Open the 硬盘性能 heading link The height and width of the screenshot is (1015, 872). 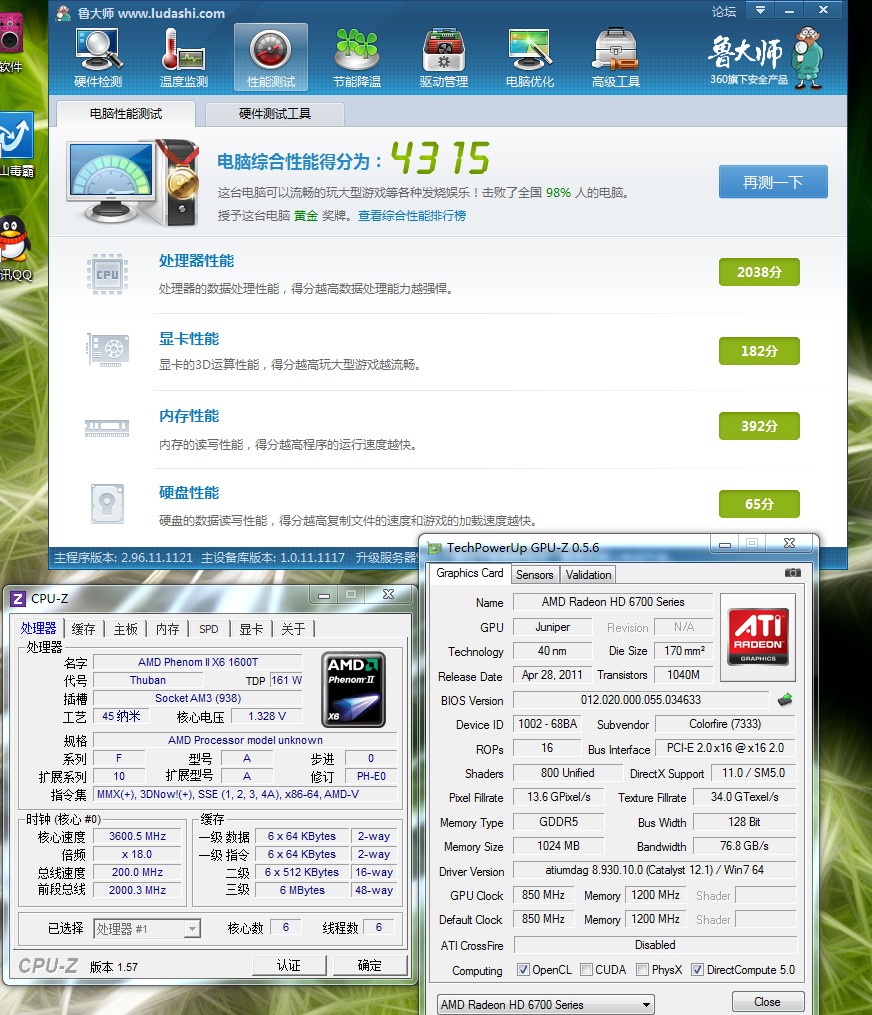189,493
